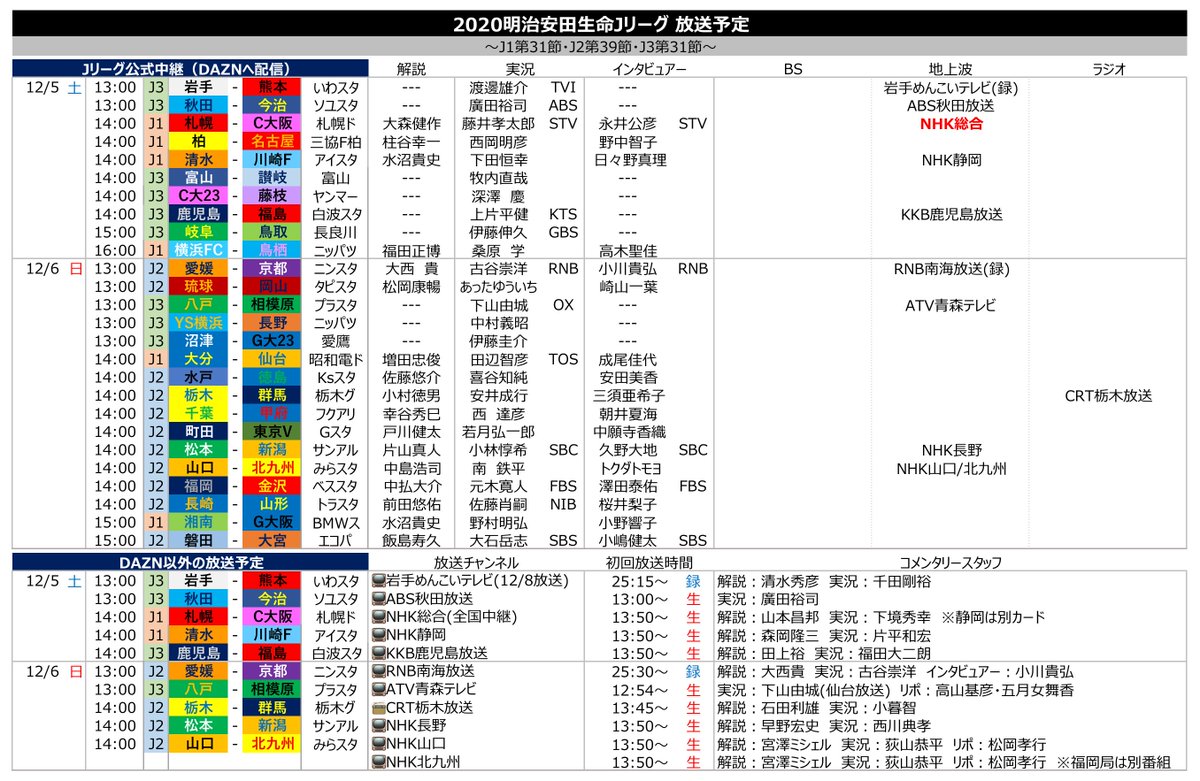This screenshot has width=1200, height=781.
Task: Click announcer name 藤井孝太郎
Action: click(498, 124)
